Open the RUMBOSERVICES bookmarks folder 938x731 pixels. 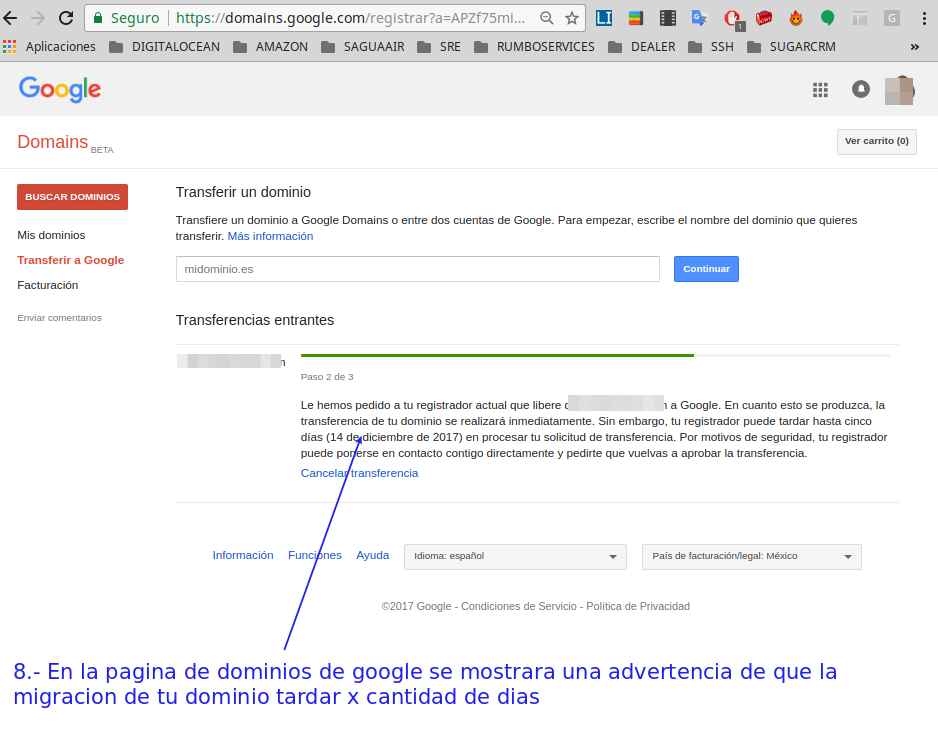click(x=534, y=47)
